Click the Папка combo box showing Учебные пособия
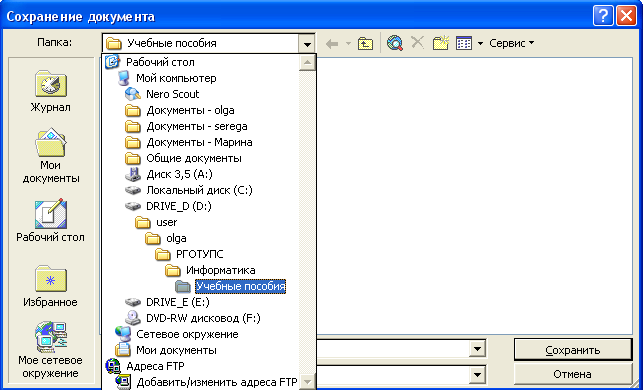This screenshot has height=390, width=644. (x=209, y=43)
